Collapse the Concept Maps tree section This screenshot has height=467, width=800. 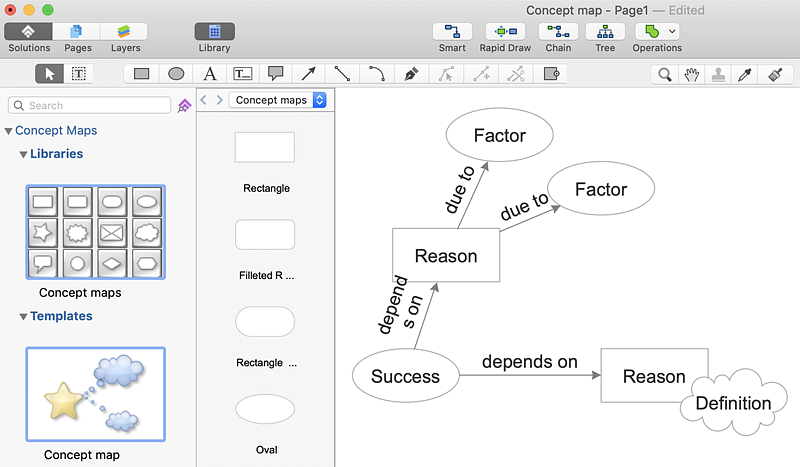pos(9,131)
